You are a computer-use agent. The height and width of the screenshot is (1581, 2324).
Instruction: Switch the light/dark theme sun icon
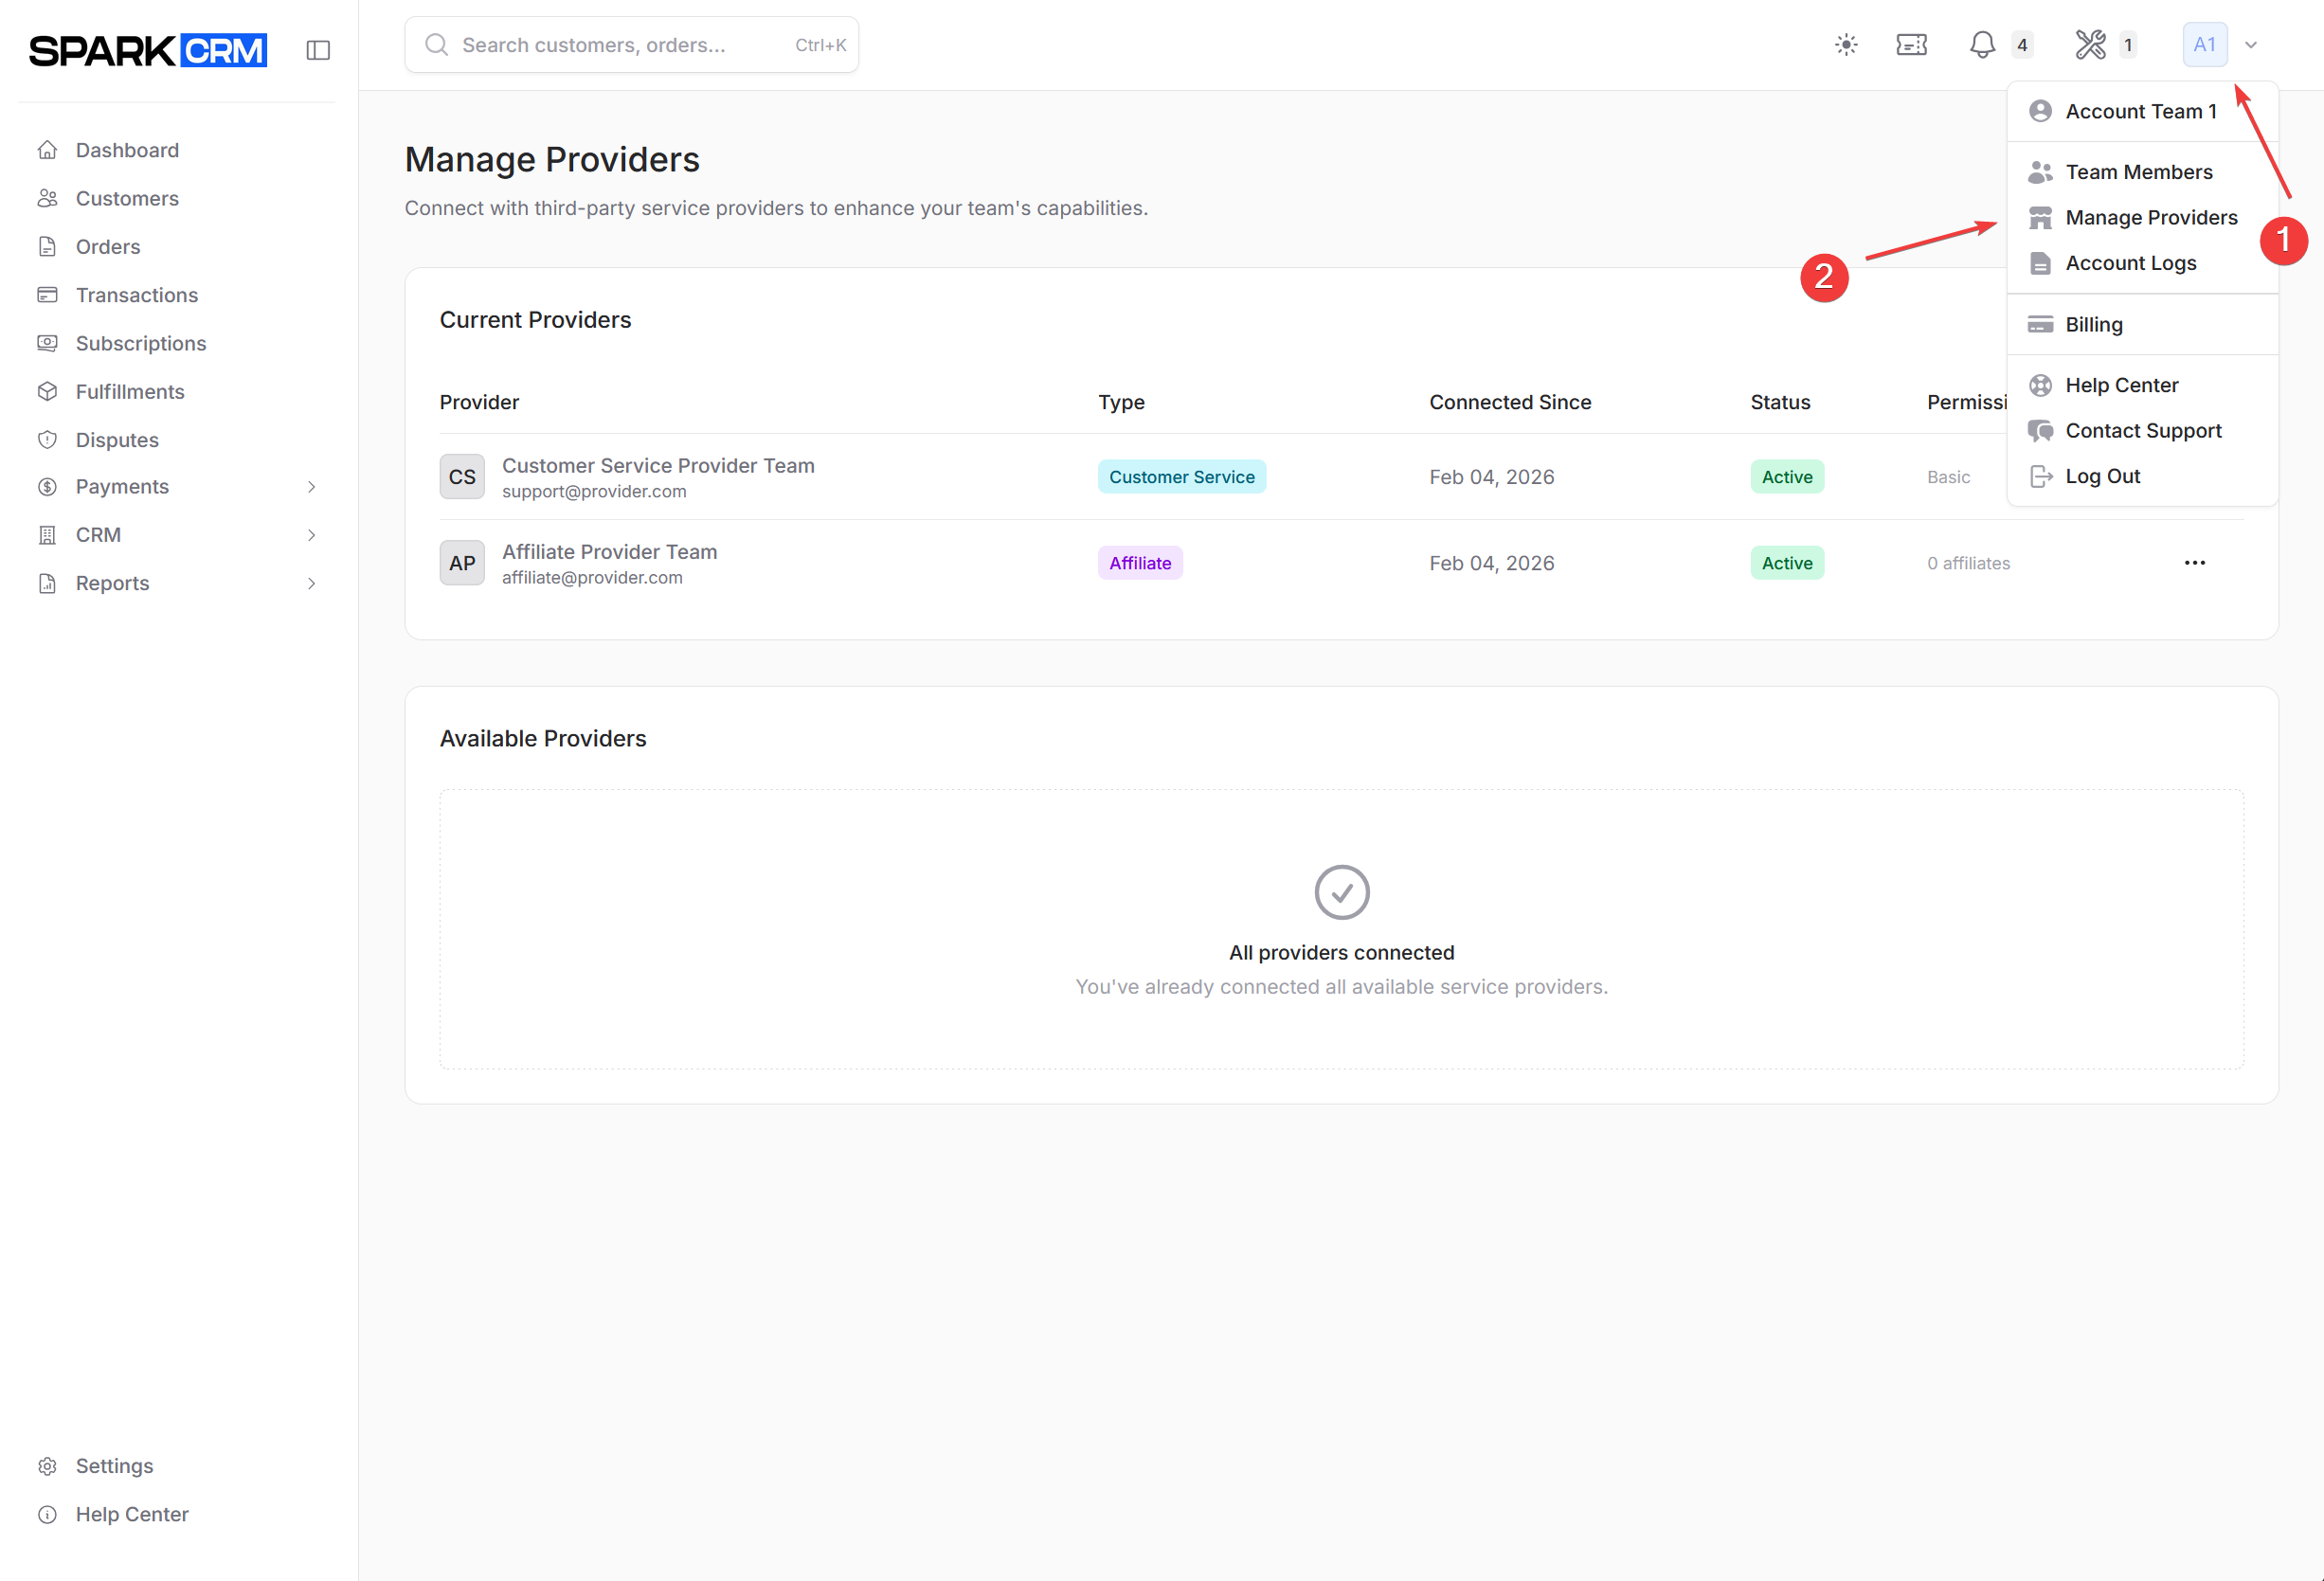pyautogui.click(x=1846, y=45)
